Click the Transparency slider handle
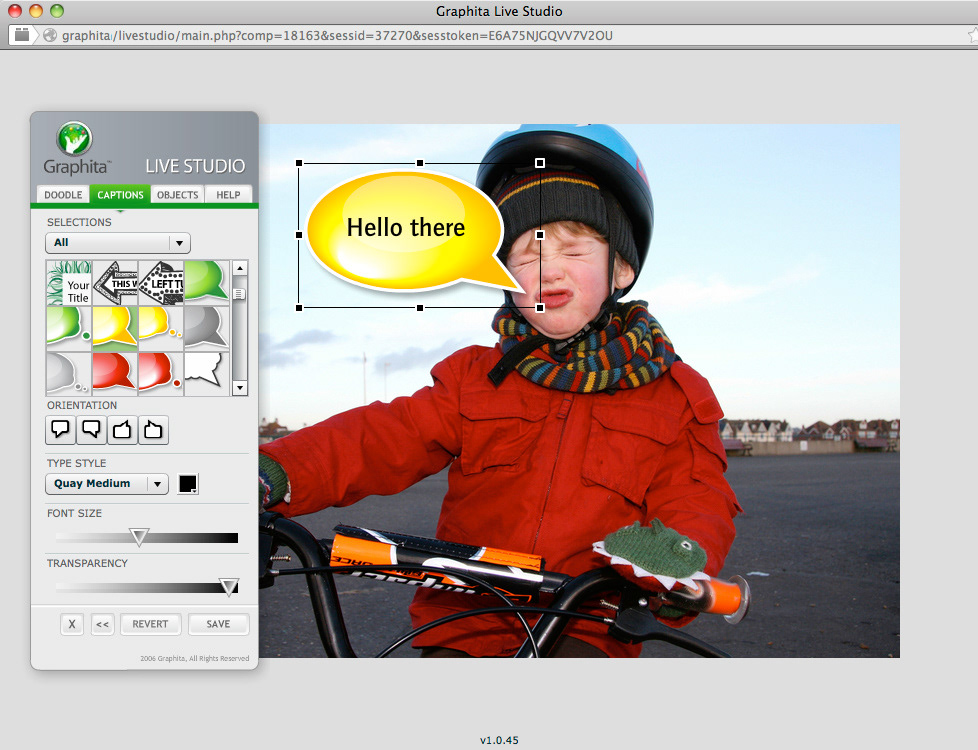Viewport: 978px width, 750px height. 229,587
